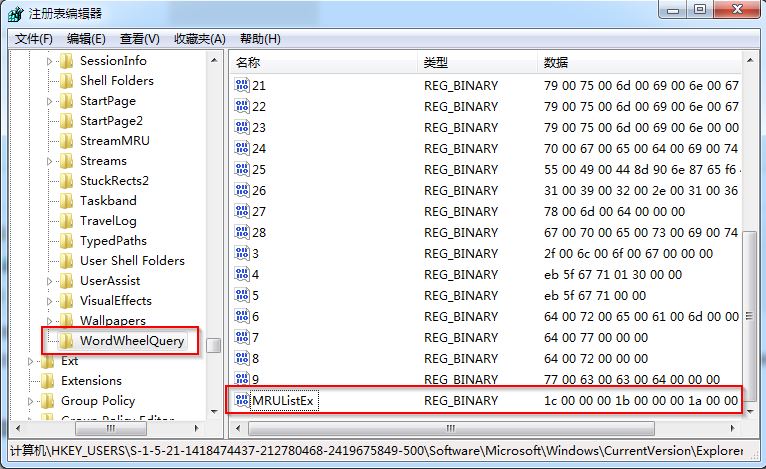Viewport: 766px width, 469px height.
Task: Expand the UserAssist registry key
Action: click(50, 281)
